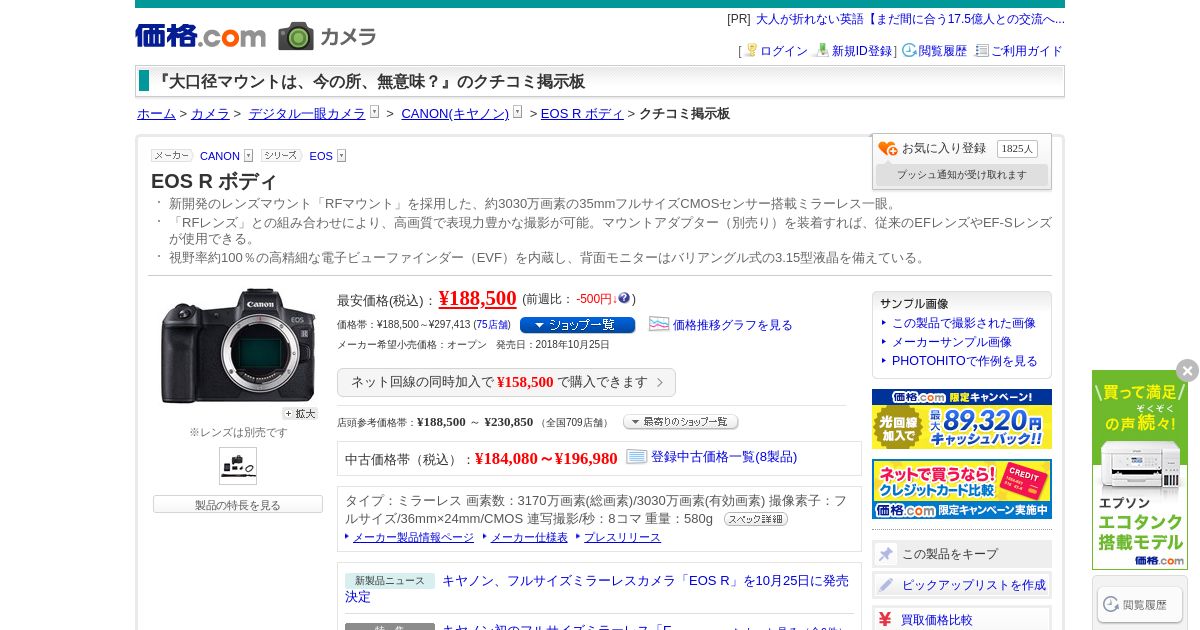Click the ご利用ガイド book icon

tap(982, 50)
